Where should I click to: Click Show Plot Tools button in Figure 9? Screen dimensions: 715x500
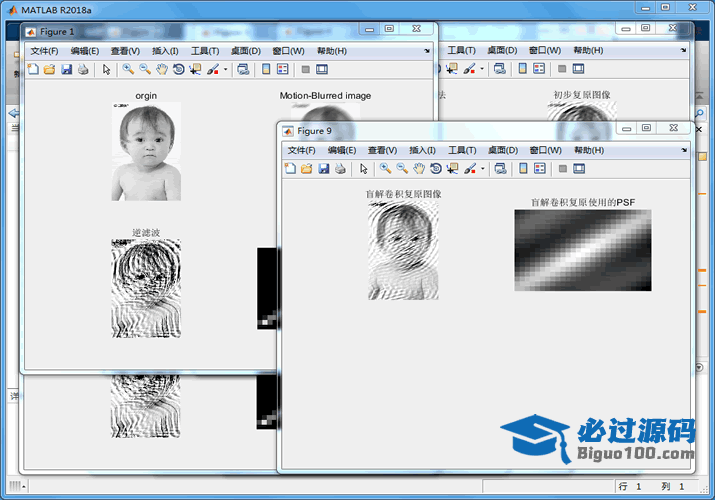click(x=579, y=169)
